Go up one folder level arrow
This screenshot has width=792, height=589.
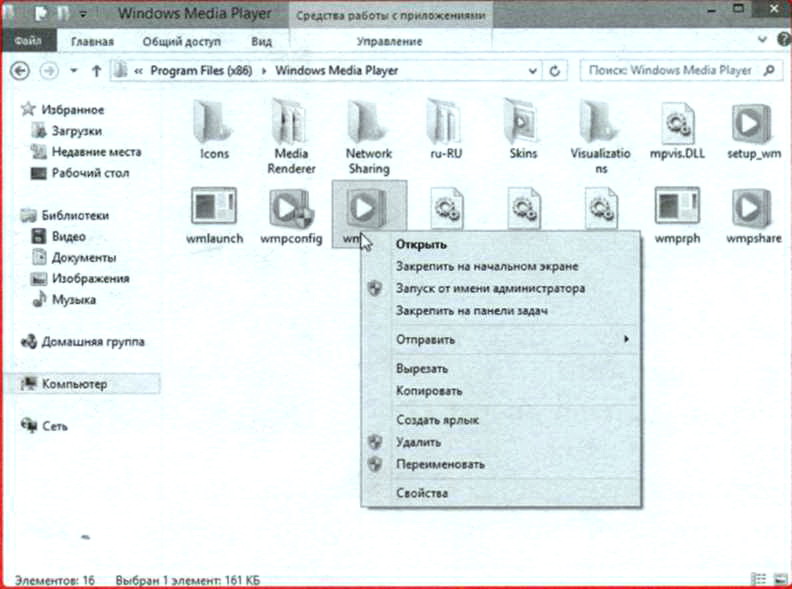pos(96,71)
